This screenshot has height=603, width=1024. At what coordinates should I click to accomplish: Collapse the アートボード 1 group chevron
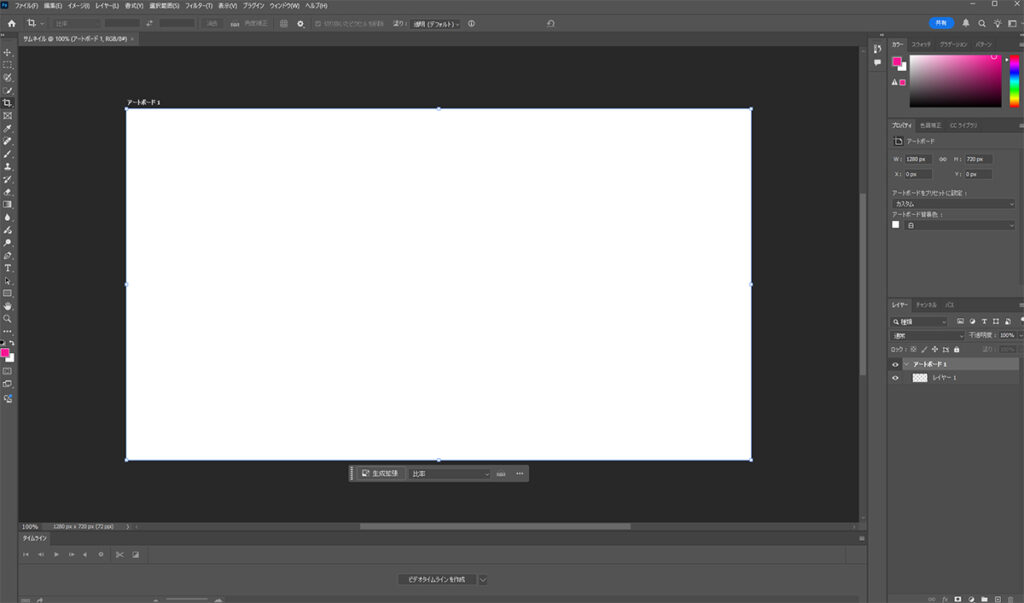(906, 365)
